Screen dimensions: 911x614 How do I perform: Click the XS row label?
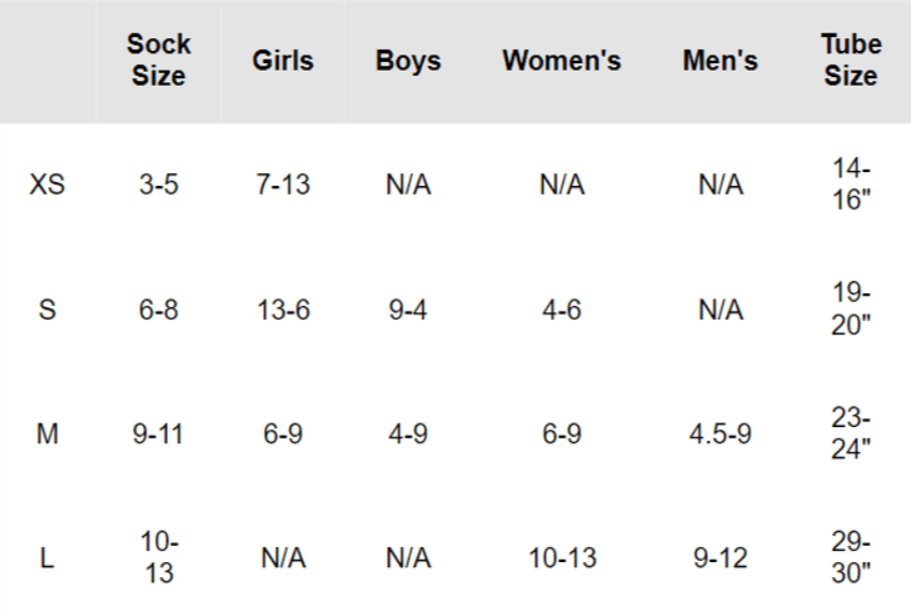(x=47, y=185)
